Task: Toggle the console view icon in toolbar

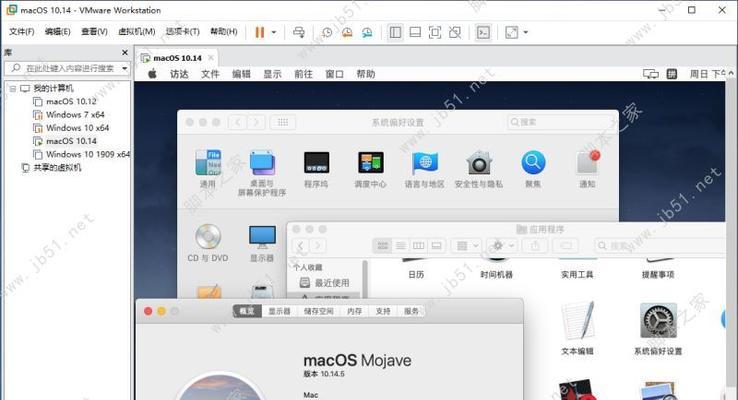Action: 483,32
